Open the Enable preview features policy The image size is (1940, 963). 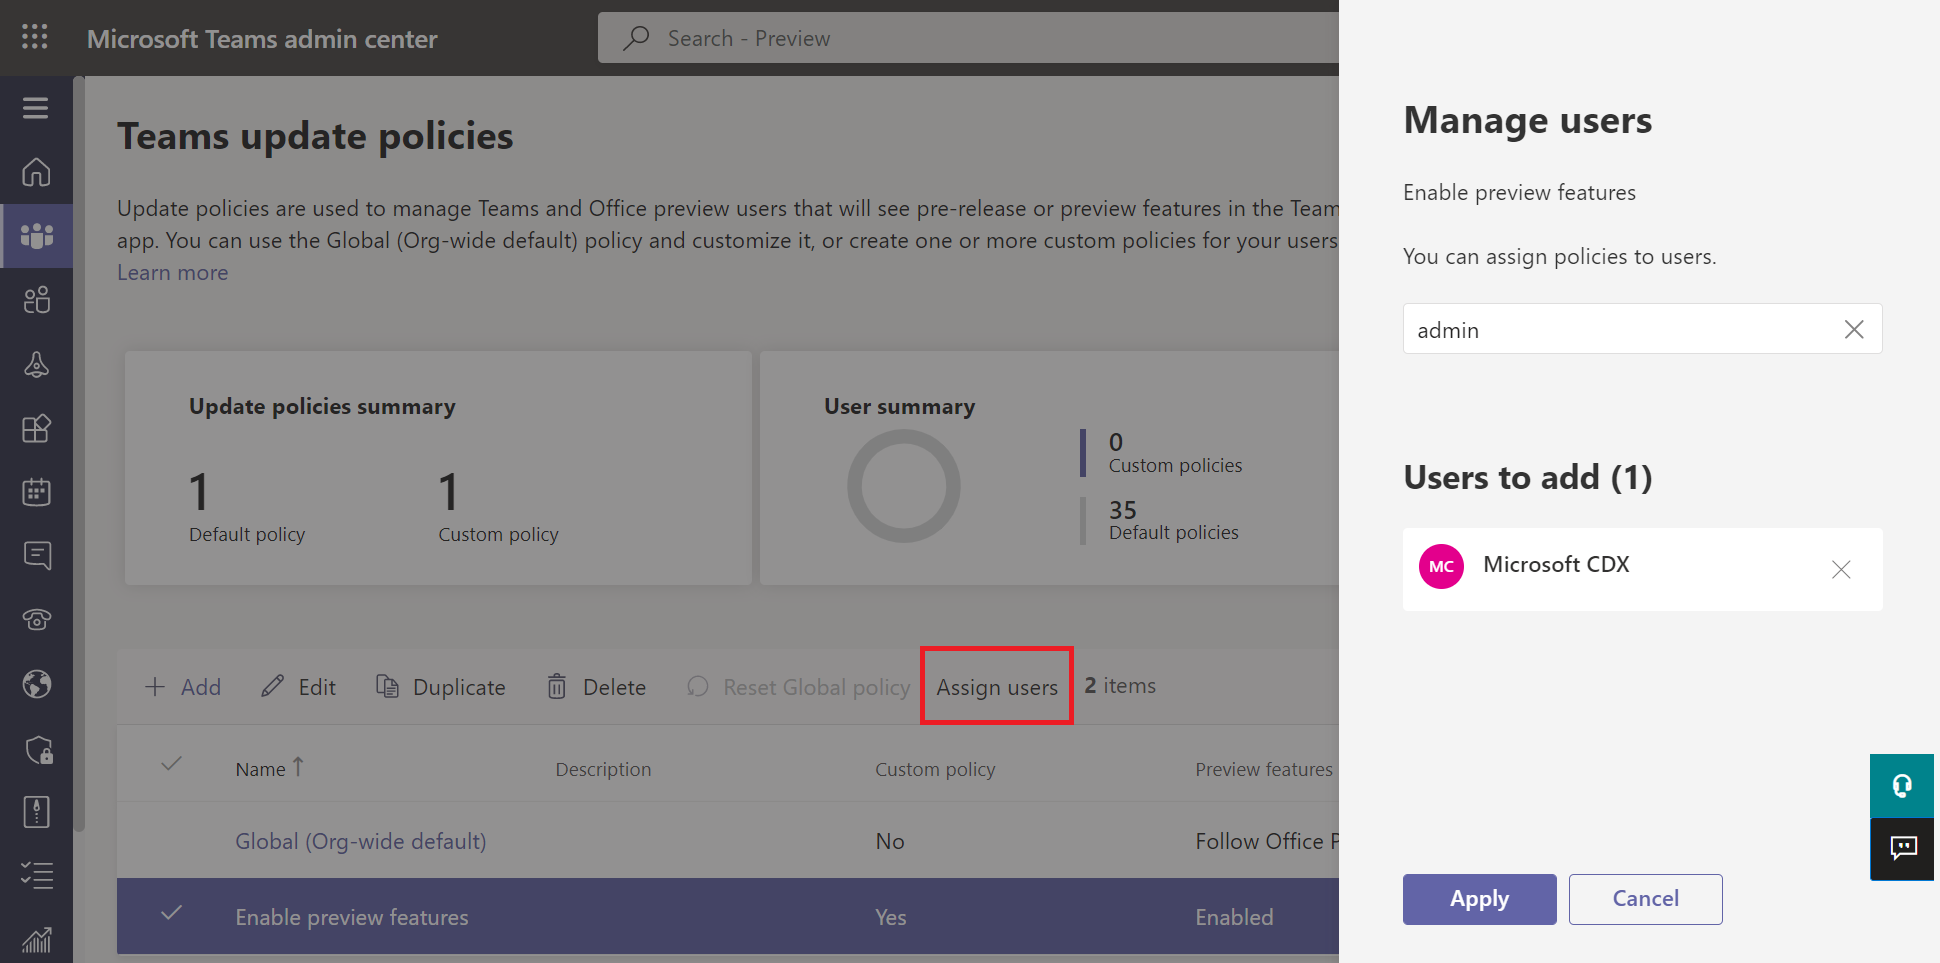[352, 917]
